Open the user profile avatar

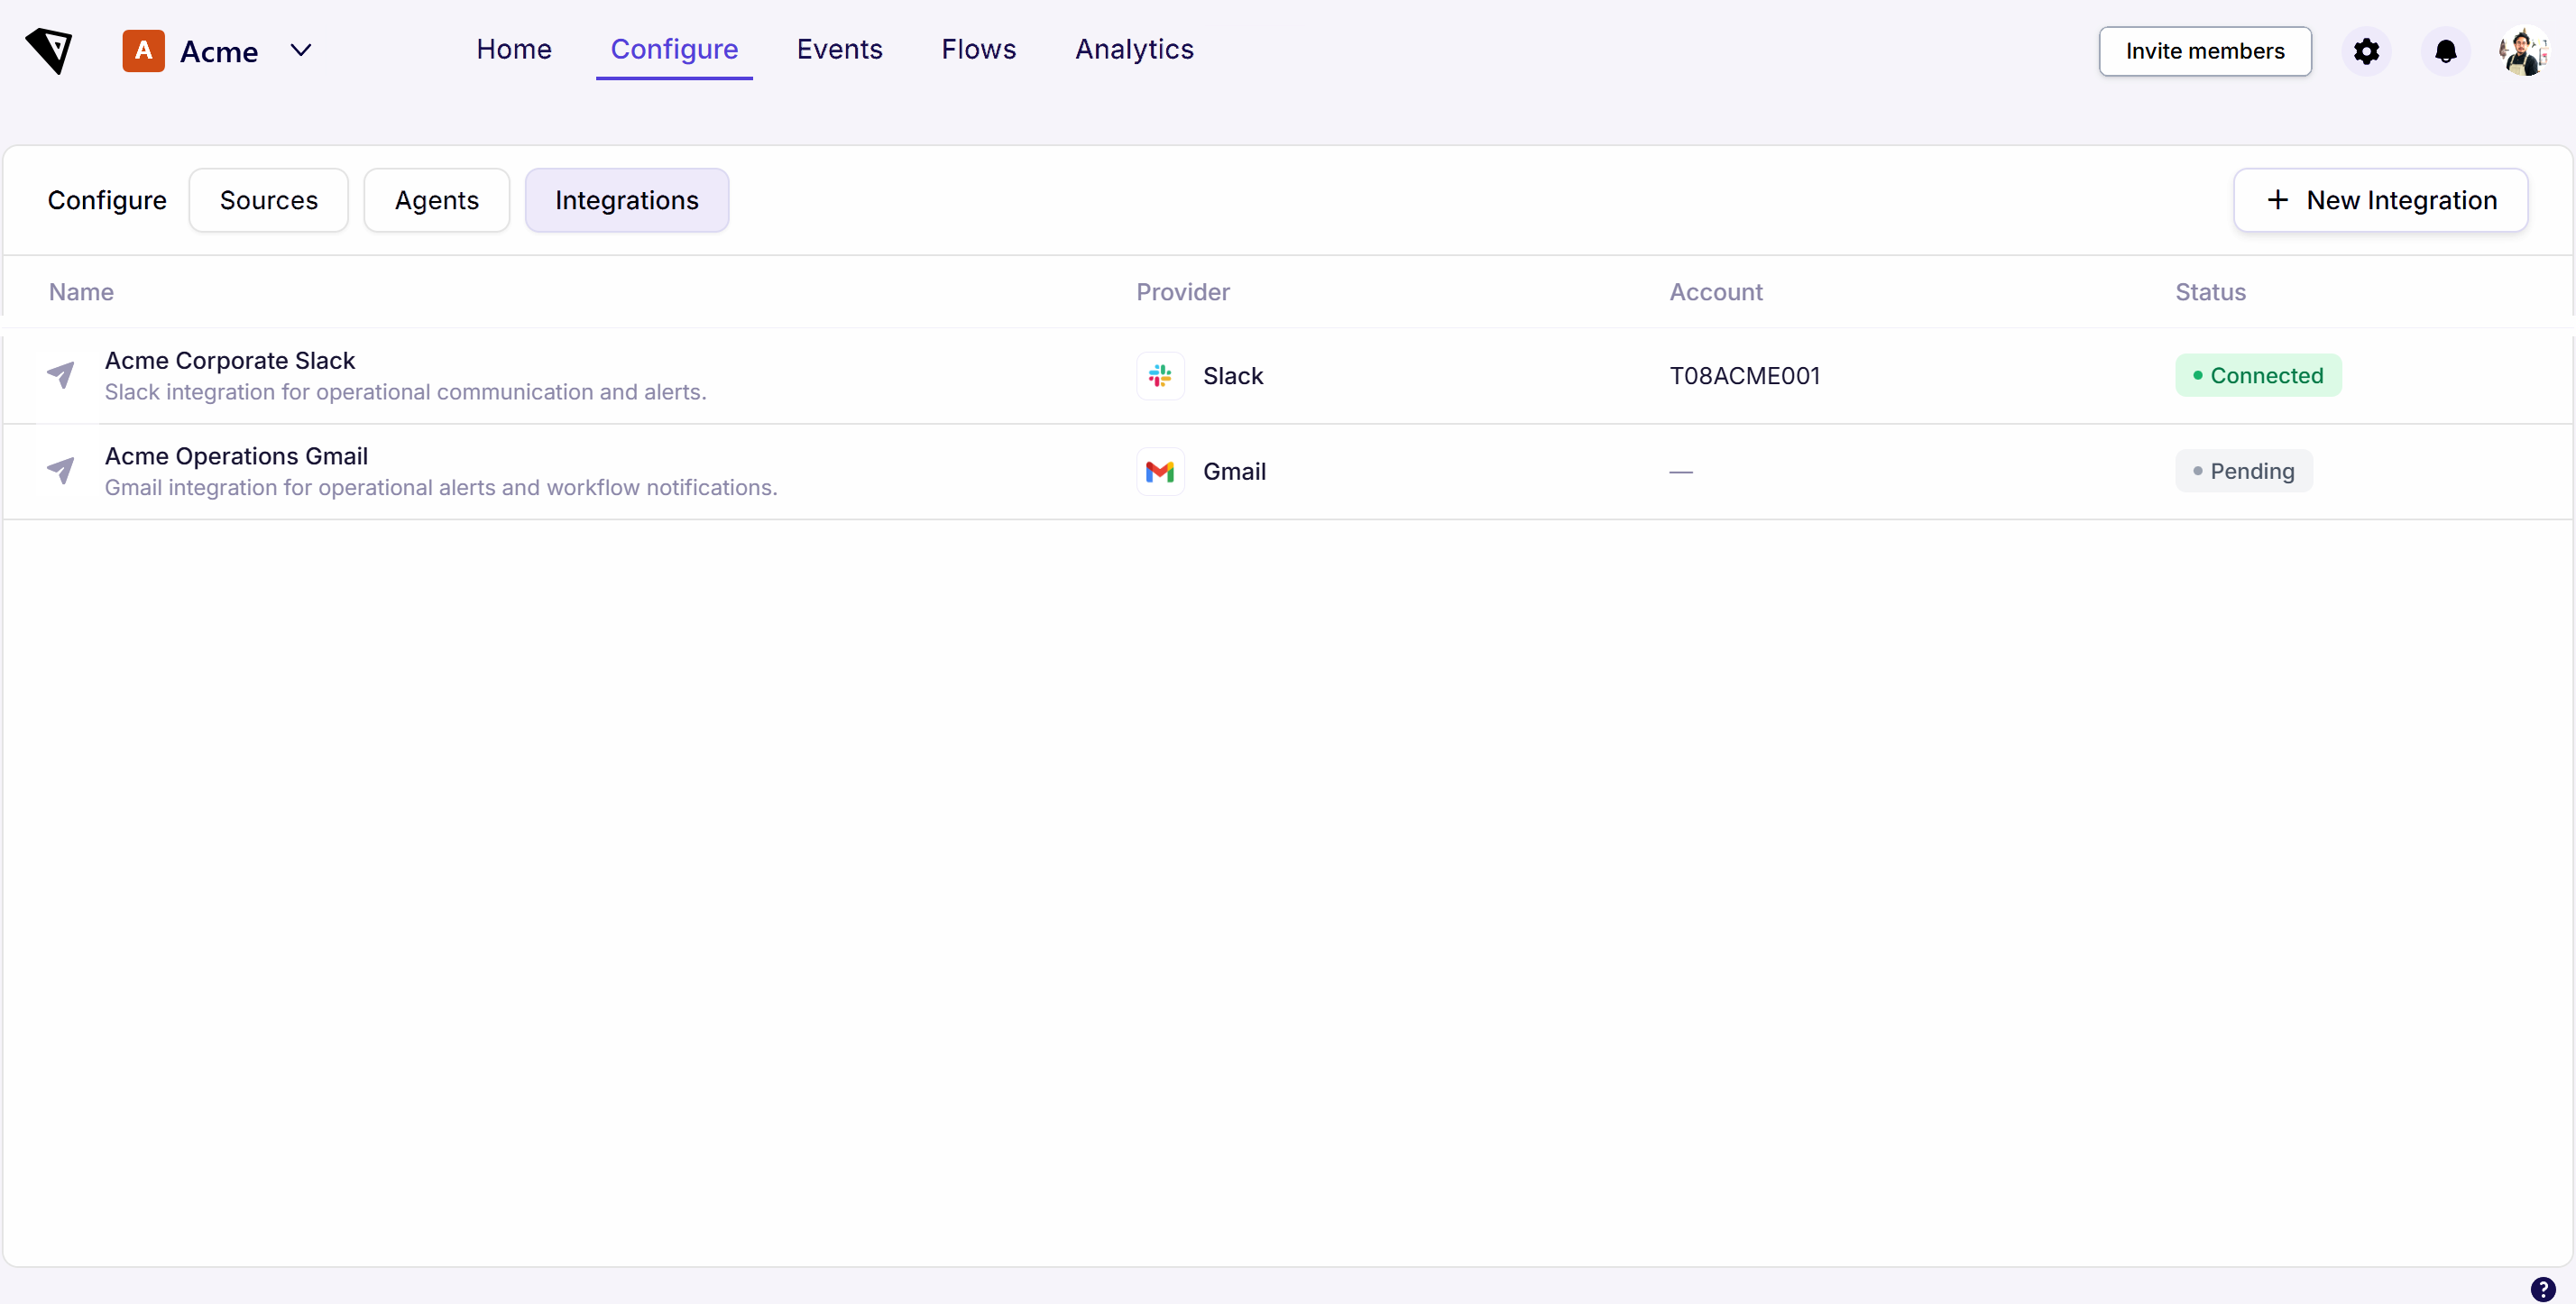2523,51
